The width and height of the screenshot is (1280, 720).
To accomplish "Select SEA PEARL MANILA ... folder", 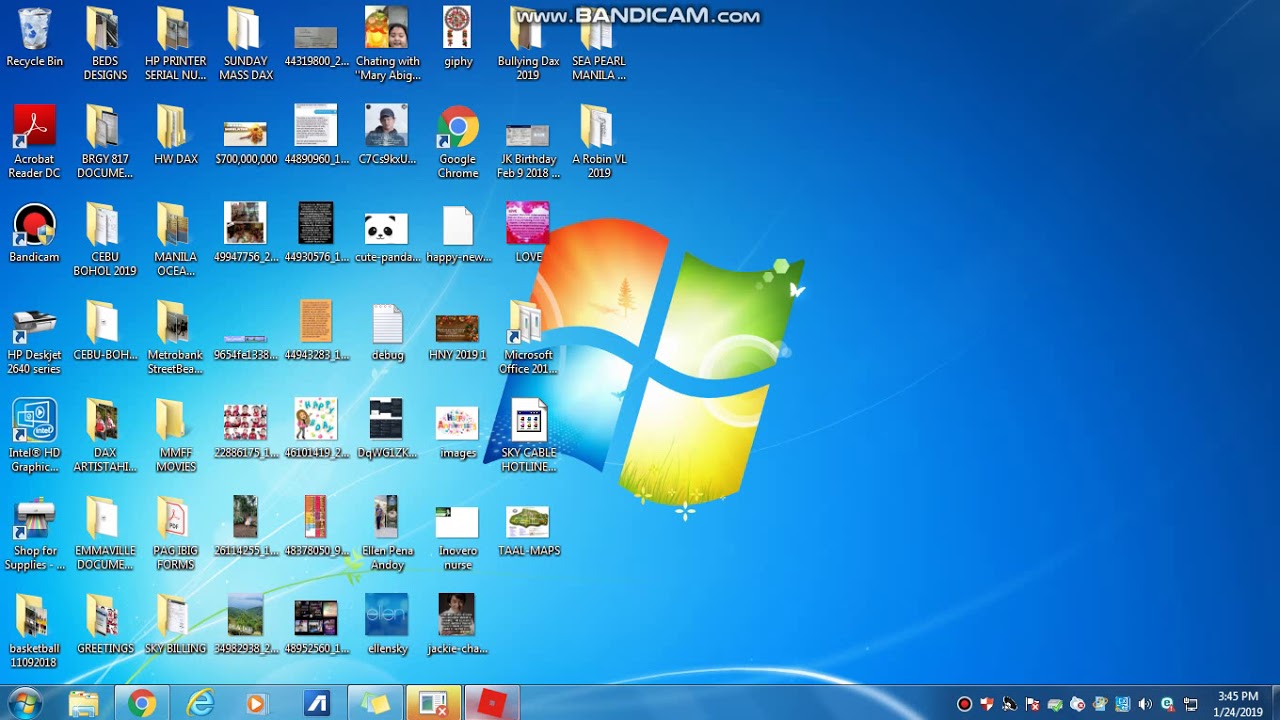I will coord(598,44).
